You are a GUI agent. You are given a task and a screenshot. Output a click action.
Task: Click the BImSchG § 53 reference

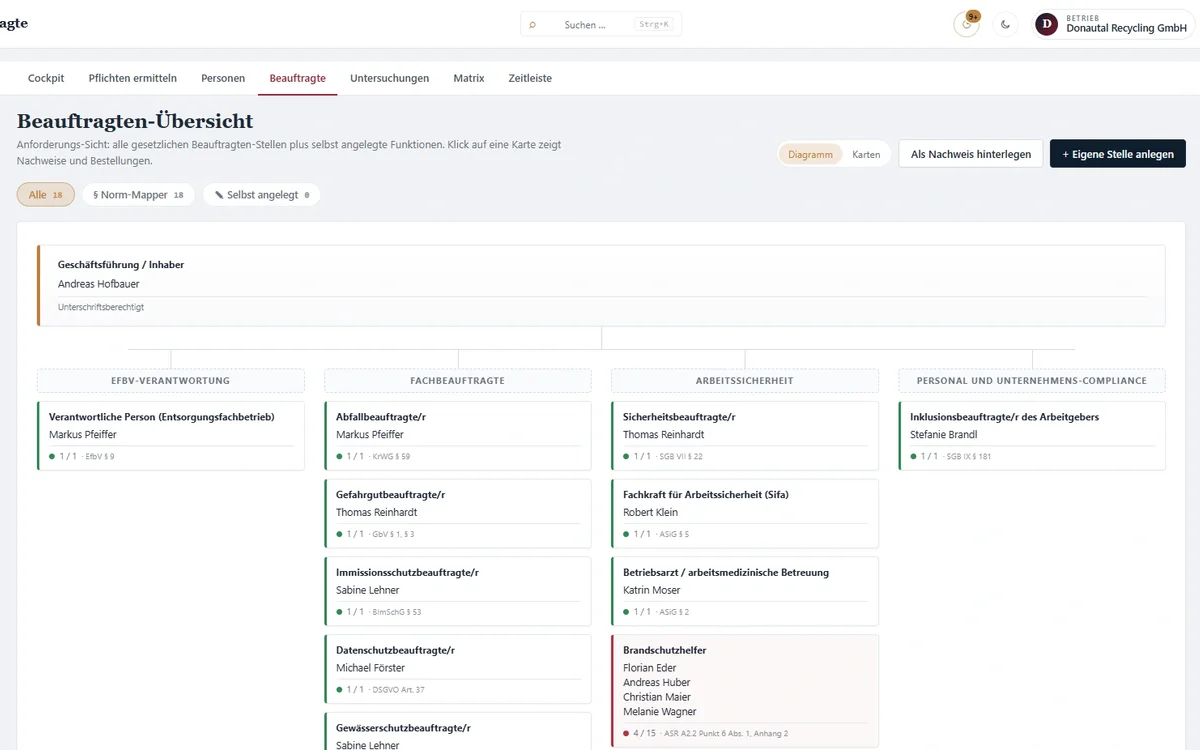click(396, 612)
